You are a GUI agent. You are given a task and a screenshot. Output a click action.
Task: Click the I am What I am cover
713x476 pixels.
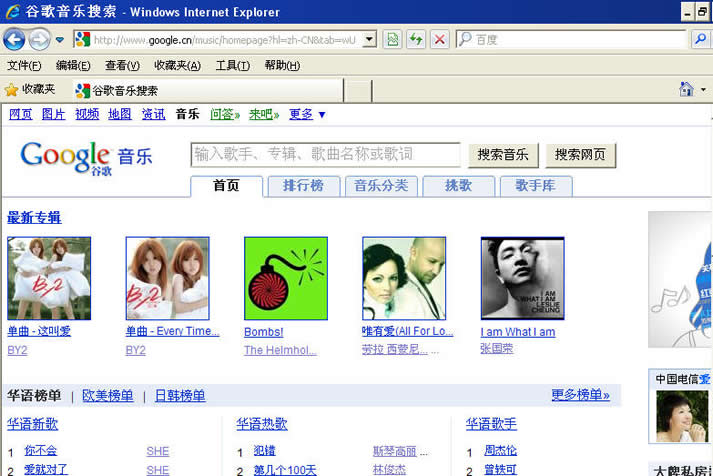click(x=522, y=278)
